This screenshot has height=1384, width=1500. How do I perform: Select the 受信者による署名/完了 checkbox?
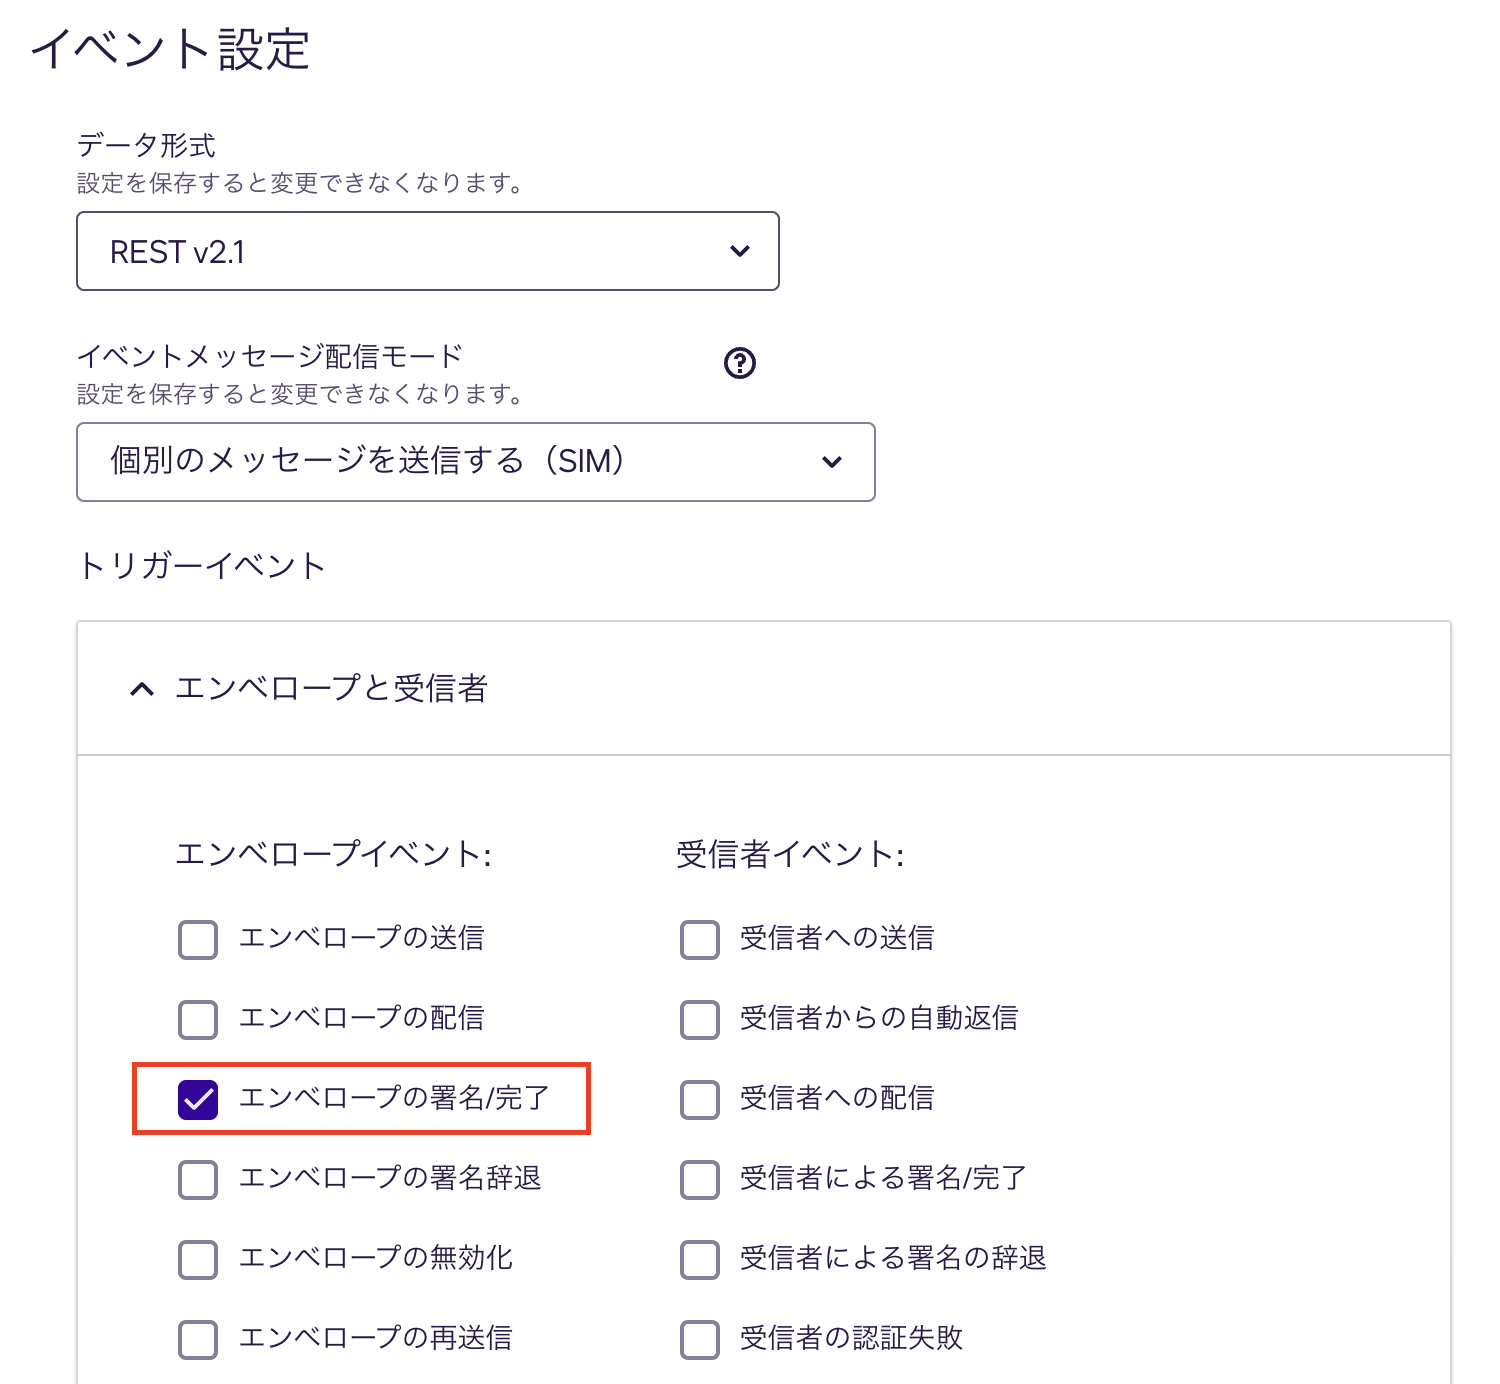click(700, 1179)
